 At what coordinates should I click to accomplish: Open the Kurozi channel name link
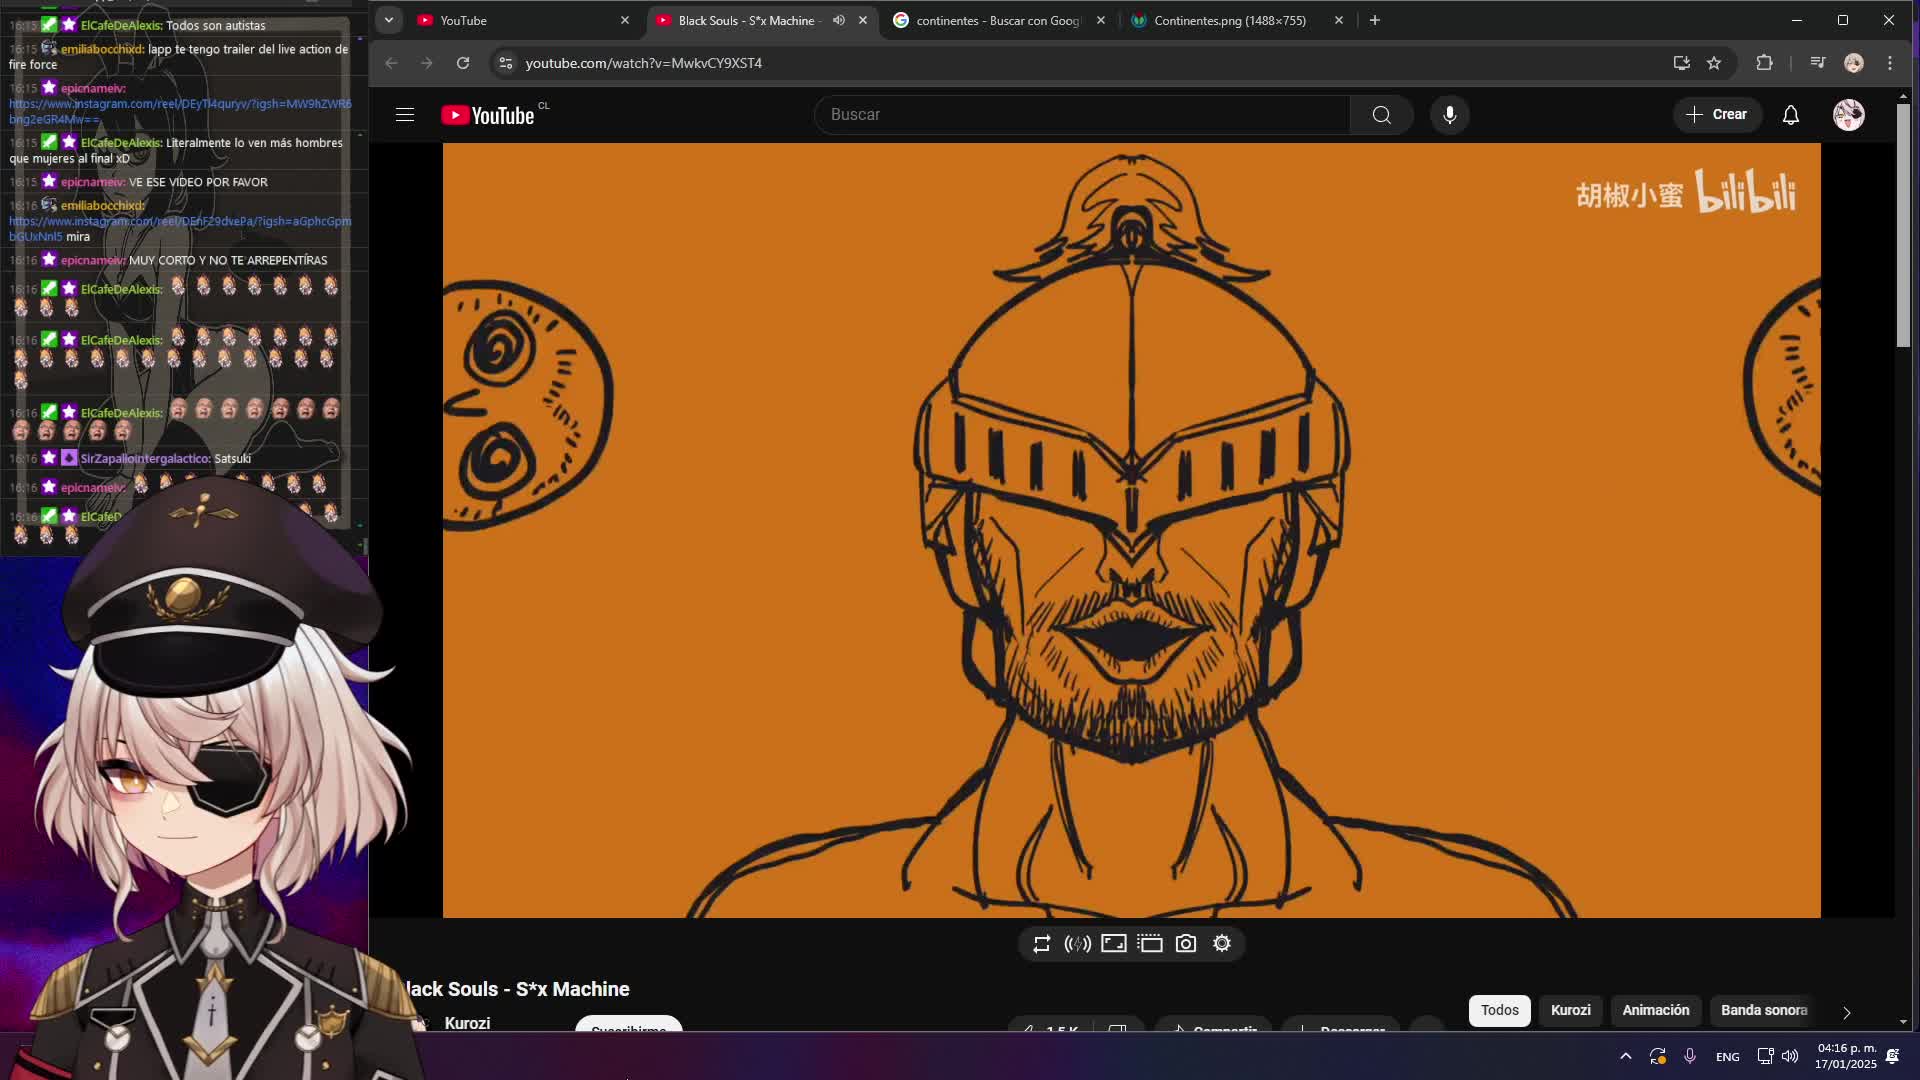pos(467,1023)
